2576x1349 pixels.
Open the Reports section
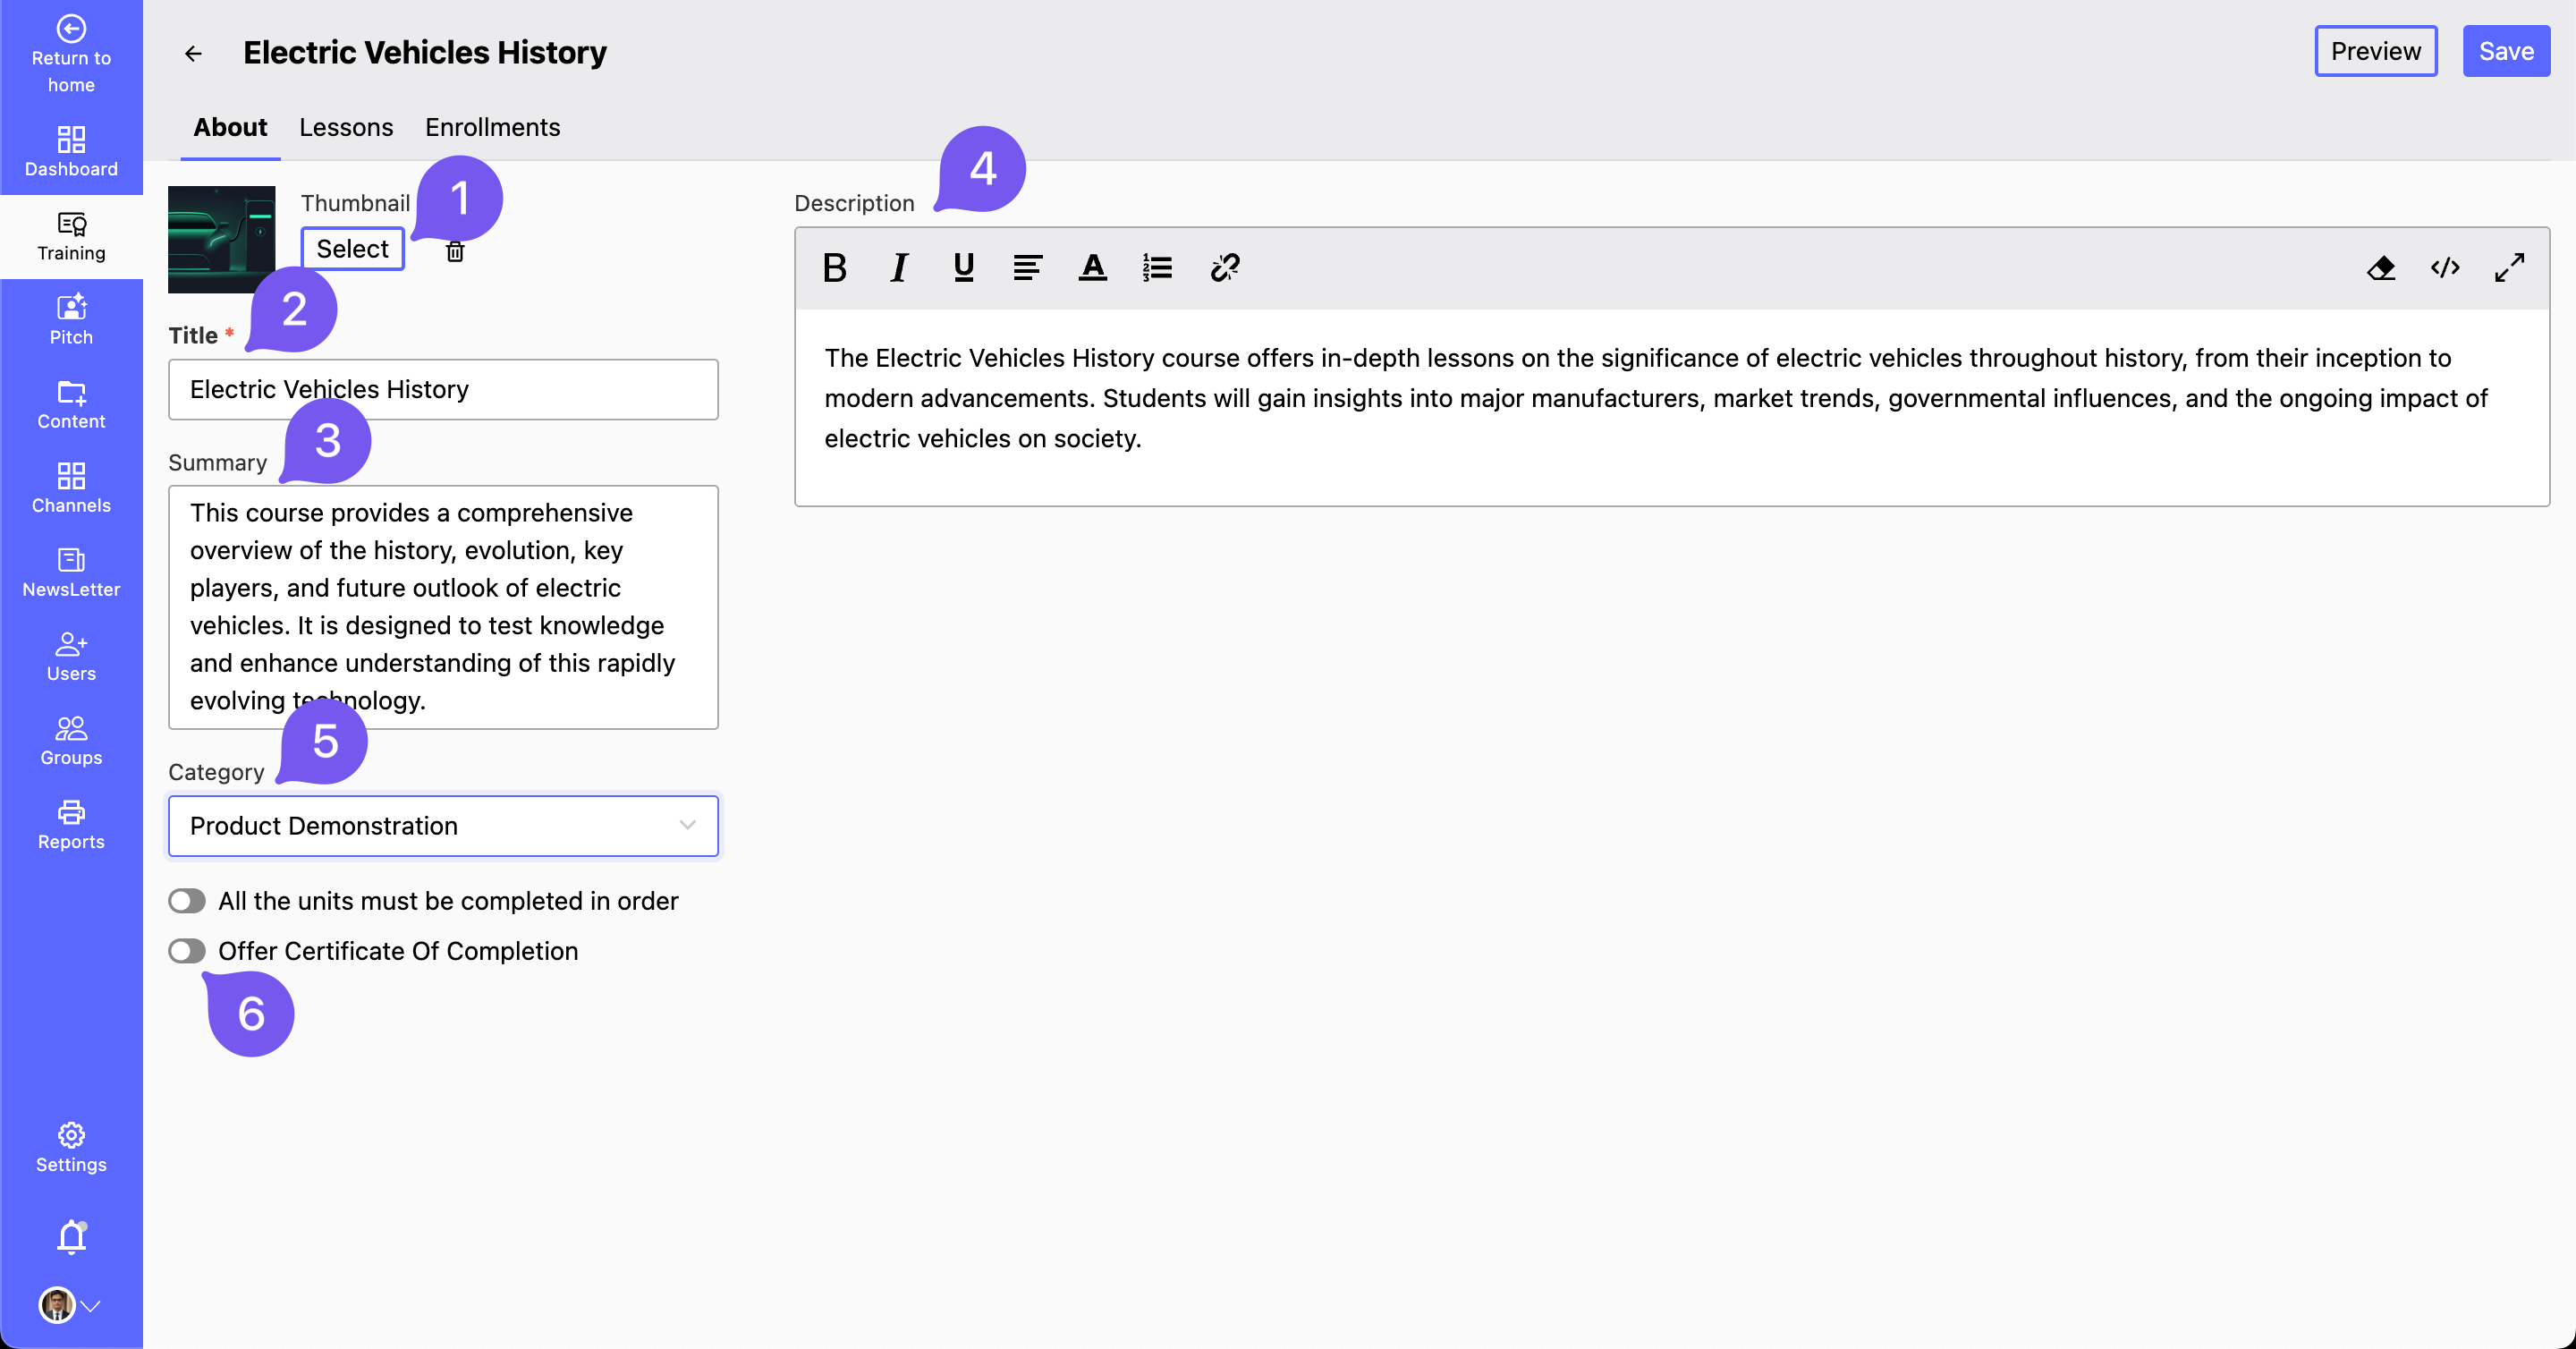[x=71, y=824]
